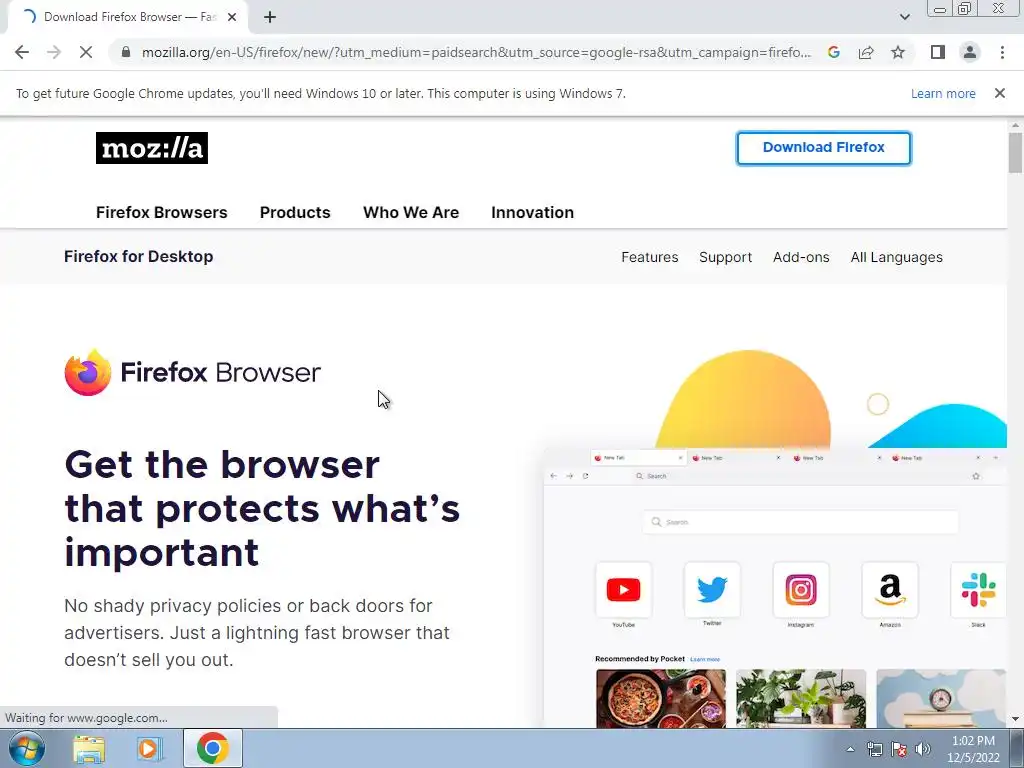Viewport: 1024px width, 768px height.
Task: Click the network tray icon
Action: (874, 749)
